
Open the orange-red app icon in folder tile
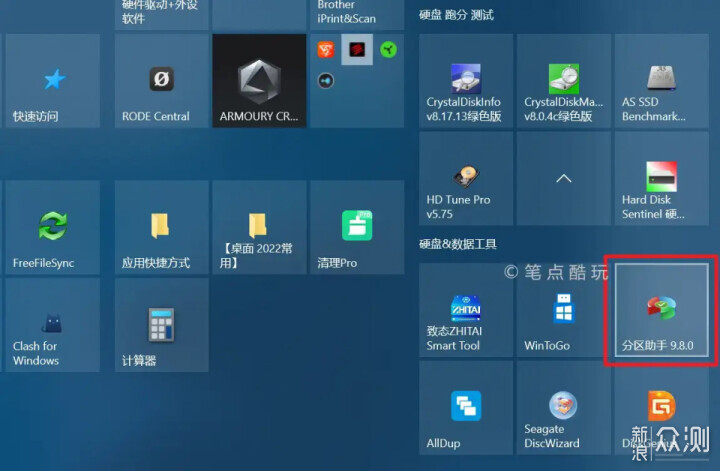pos(326,50)
